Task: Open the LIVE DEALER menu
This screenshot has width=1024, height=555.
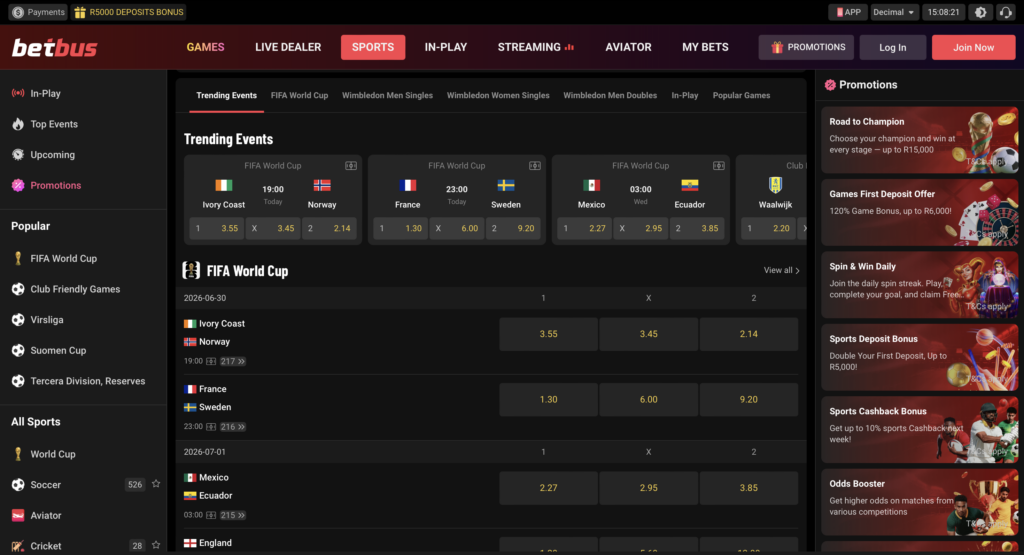Action: click(288, 47)
